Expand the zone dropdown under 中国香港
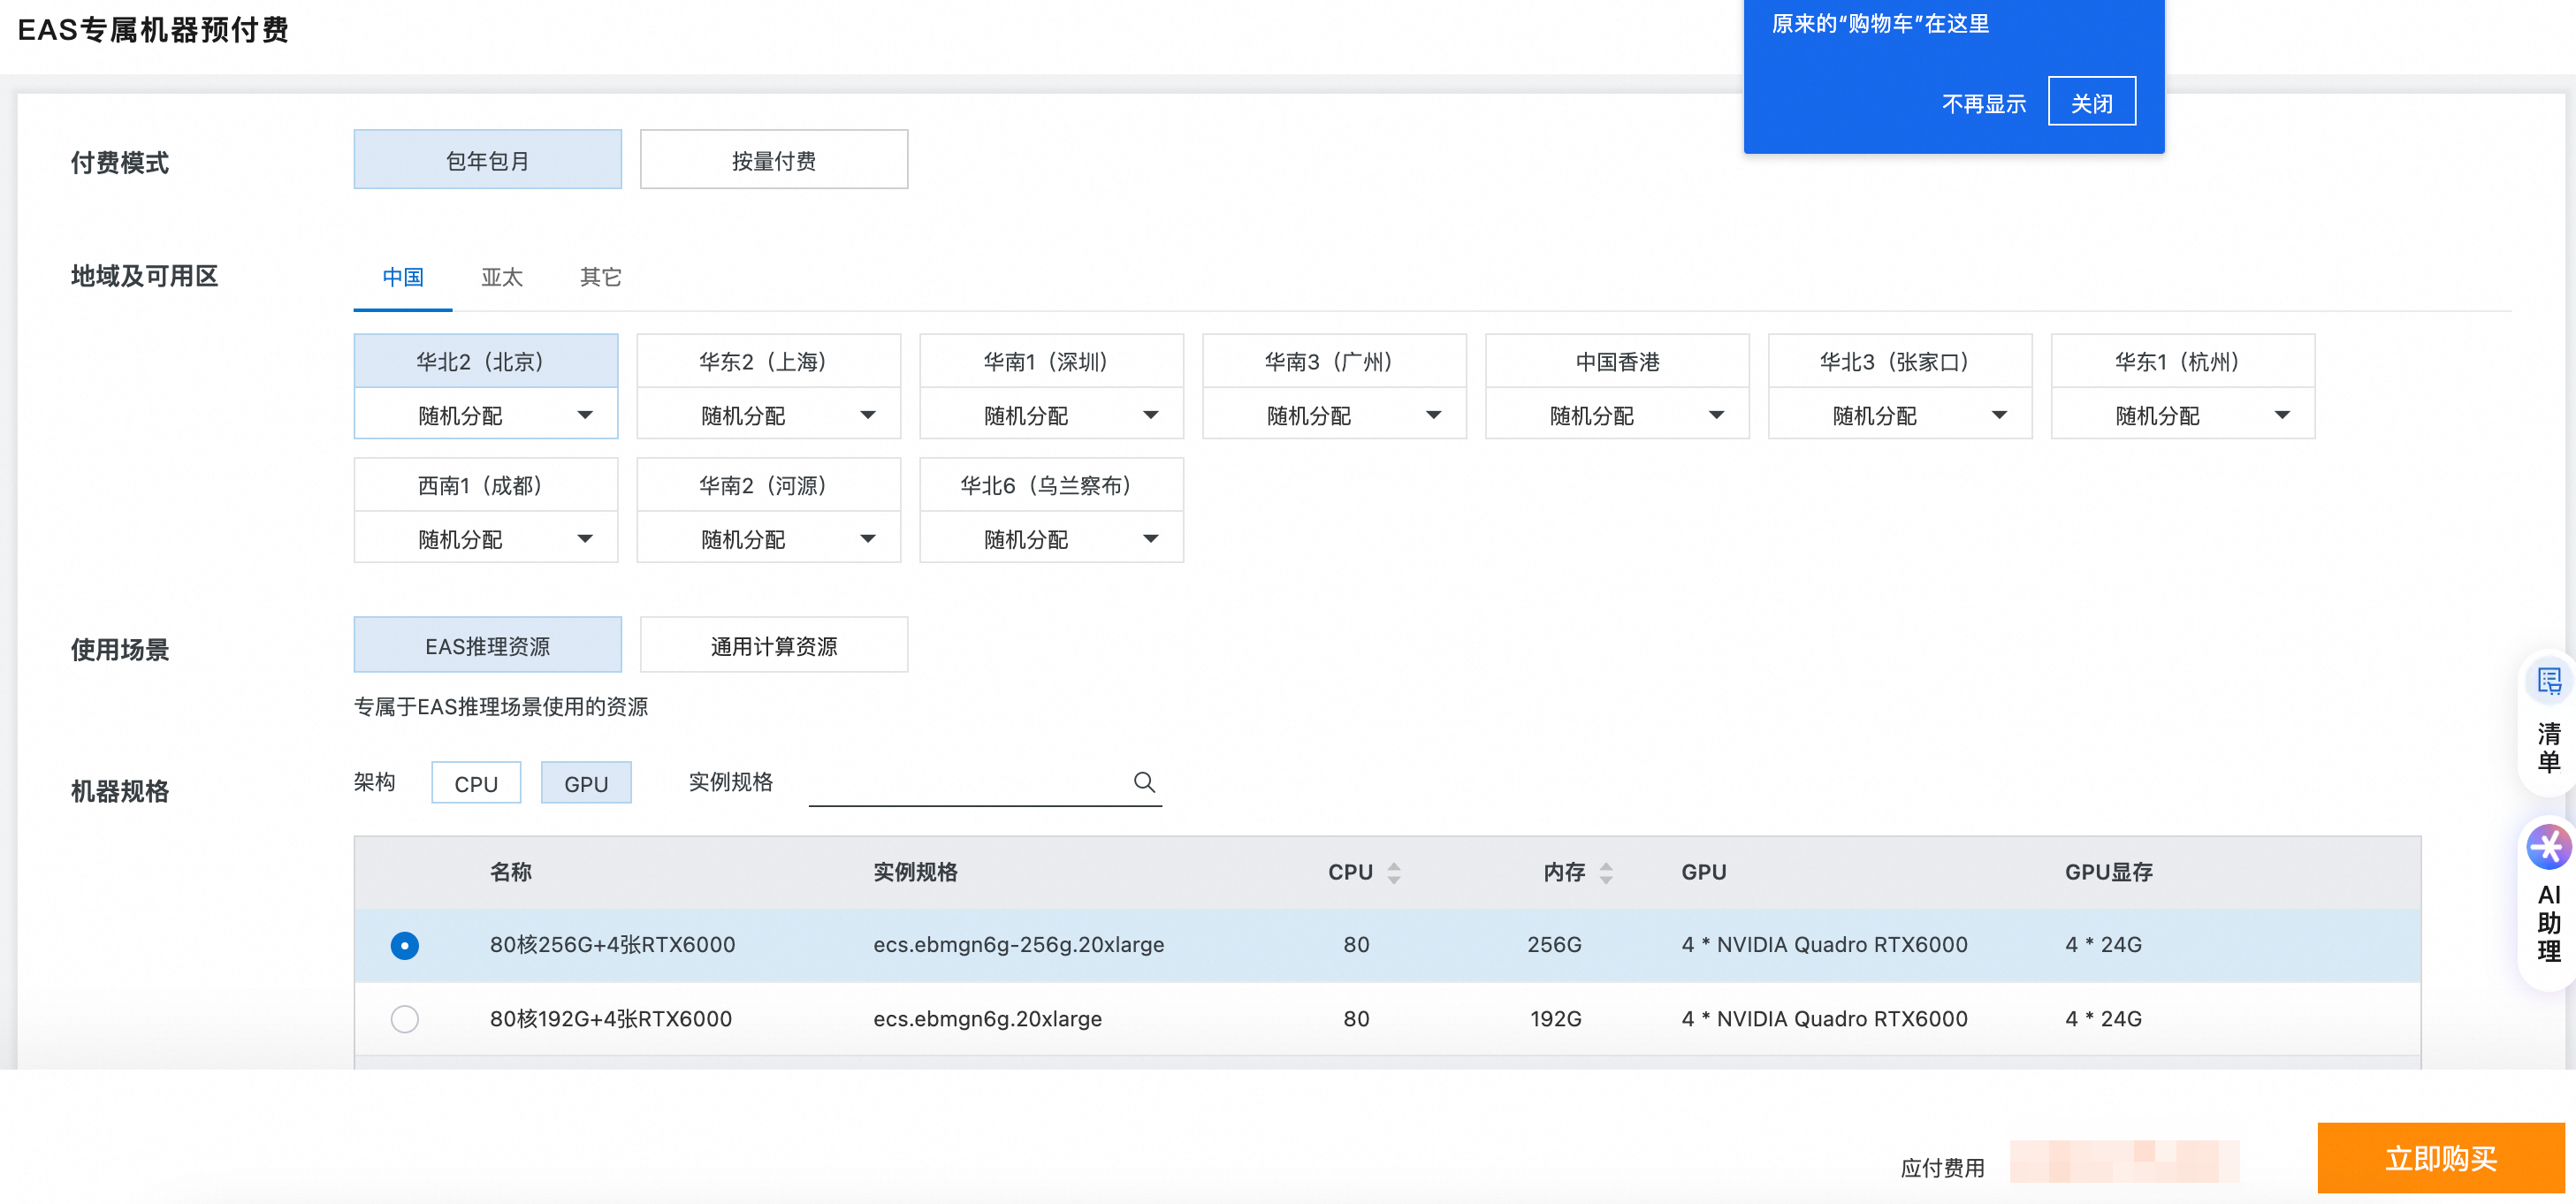 1617,415
